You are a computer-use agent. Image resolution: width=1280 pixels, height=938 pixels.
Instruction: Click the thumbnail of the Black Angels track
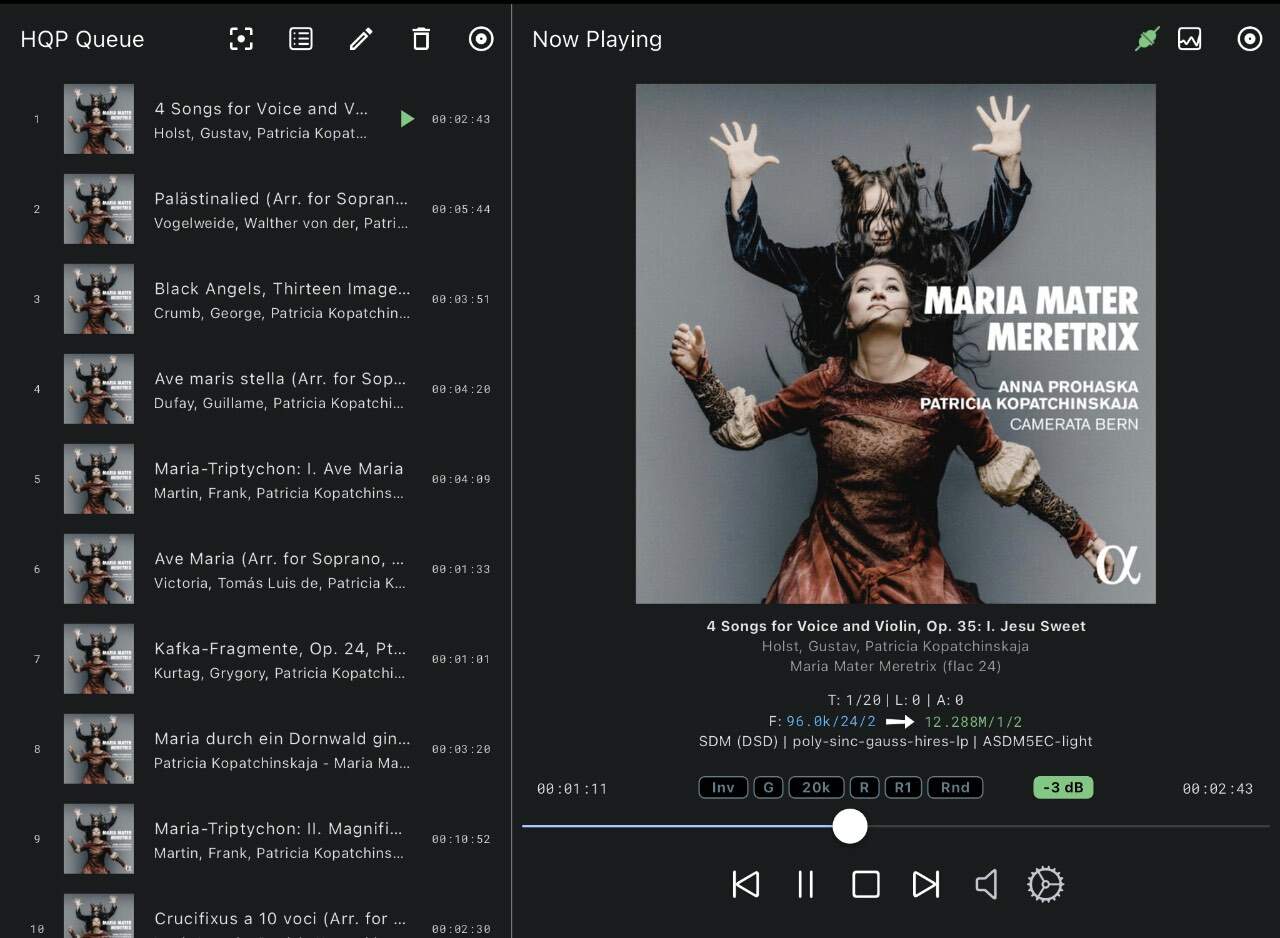point(99,299)
